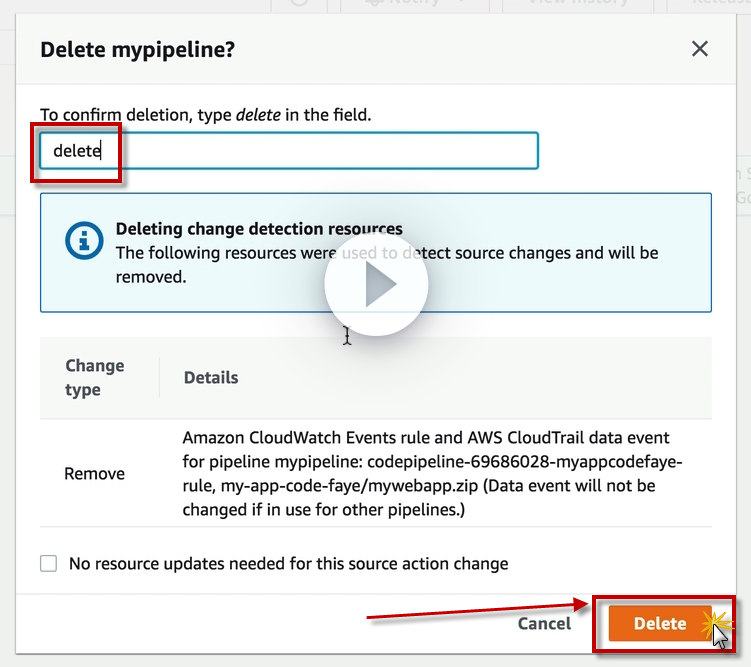The width and height of the screenshot is (751, 667).
Task: Click the confirmation field containing "delete"
Action: [288, 151]
